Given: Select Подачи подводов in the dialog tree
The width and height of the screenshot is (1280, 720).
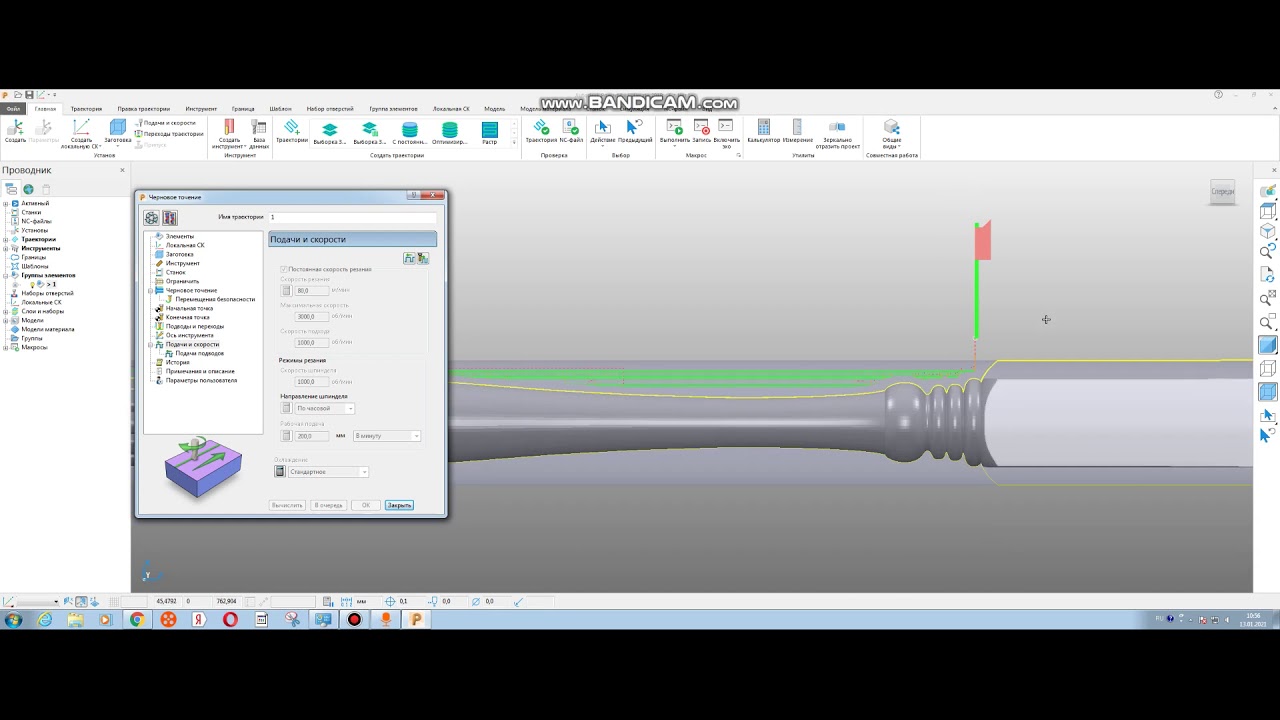Looking at the screenshot, I should (x=199, y=353).
